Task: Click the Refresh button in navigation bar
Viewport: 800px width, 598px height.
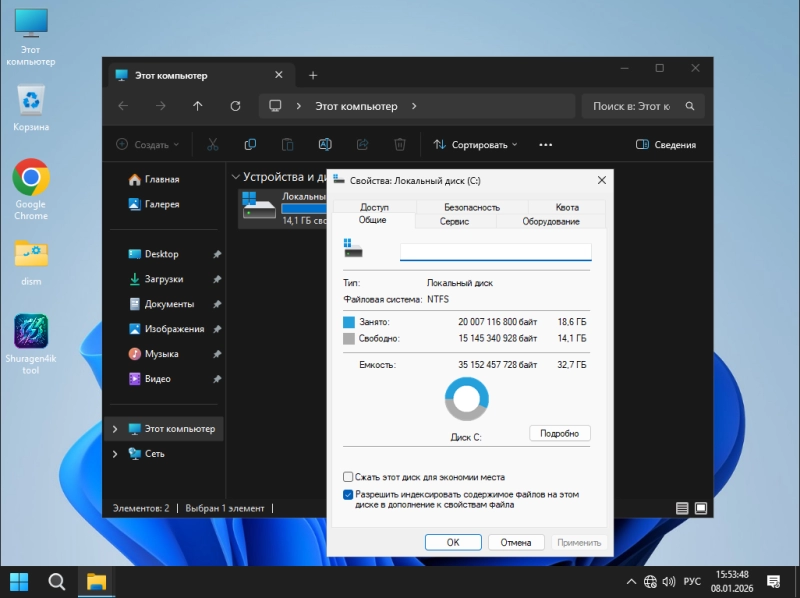Action: (x=235, y=106)
